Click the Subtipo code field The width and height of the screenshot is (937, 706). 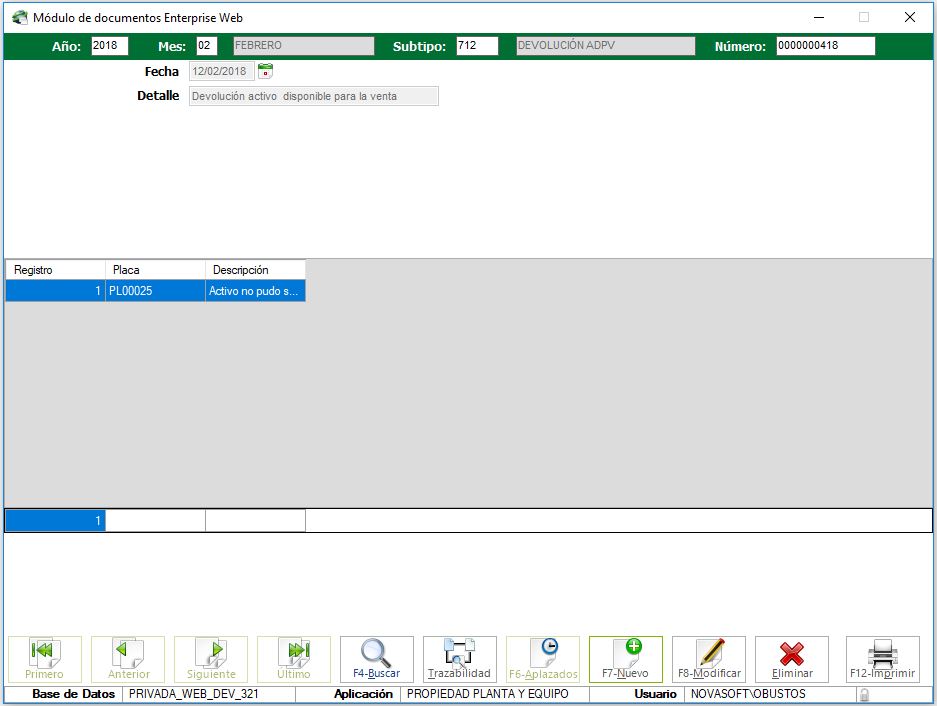click(x=477, y=46)
